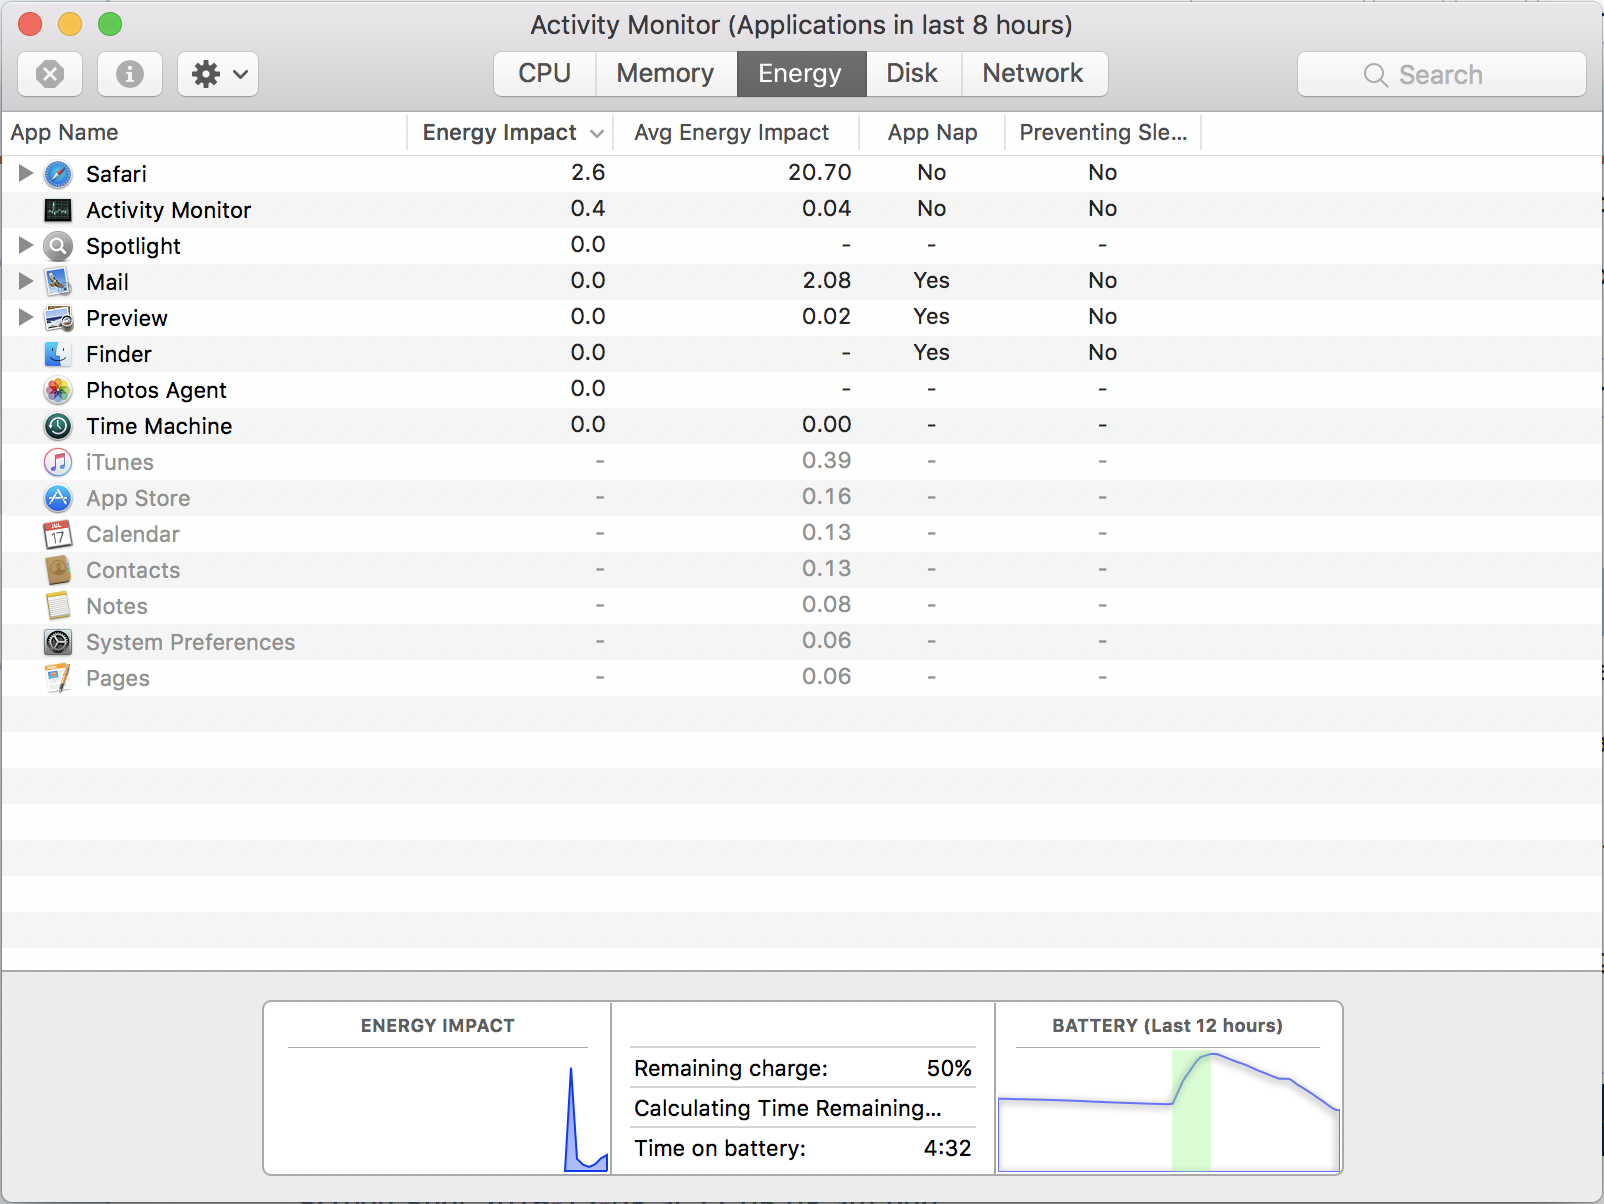Select the Safari row name
This screenshot has width=1604, height=1204.
pyautogui.click(x=116, y=174)
